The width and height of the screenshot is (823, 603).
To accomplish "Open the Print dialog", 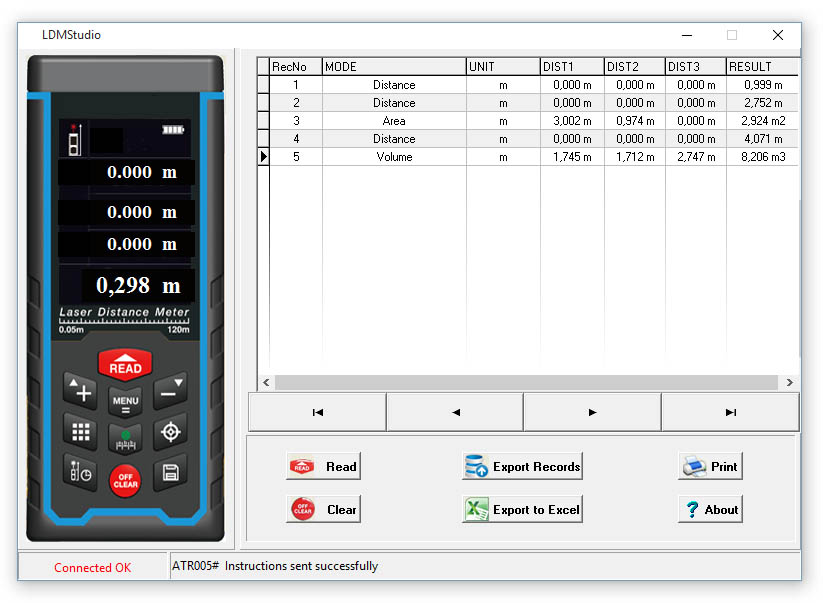I will (x=710, y=467).
